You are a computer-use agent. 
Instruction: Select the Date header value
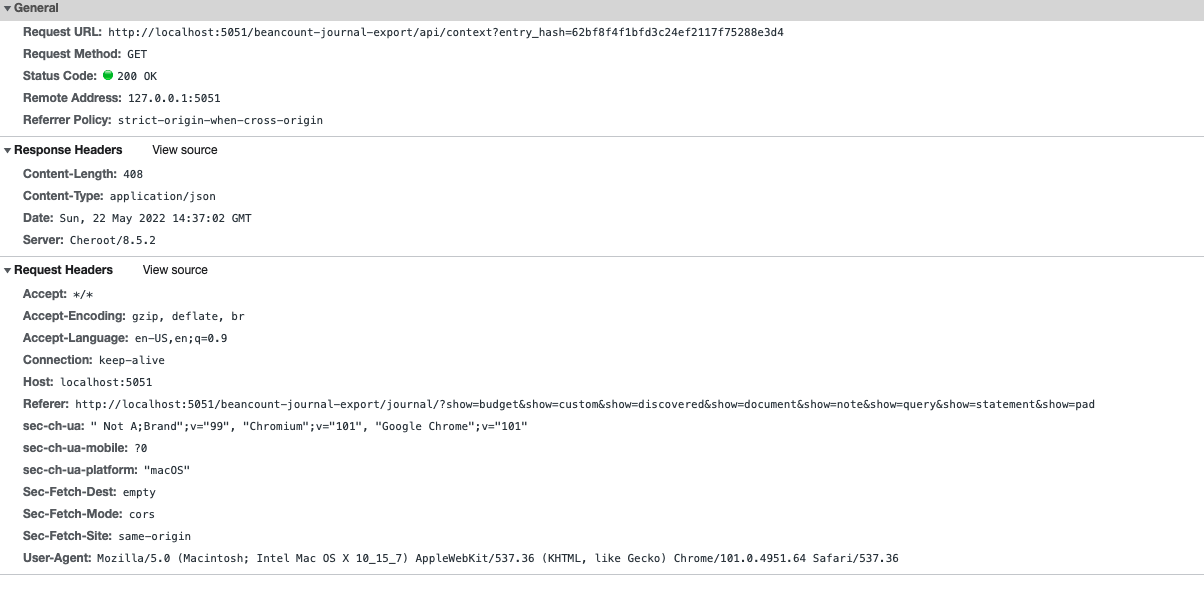coord(153,217)
